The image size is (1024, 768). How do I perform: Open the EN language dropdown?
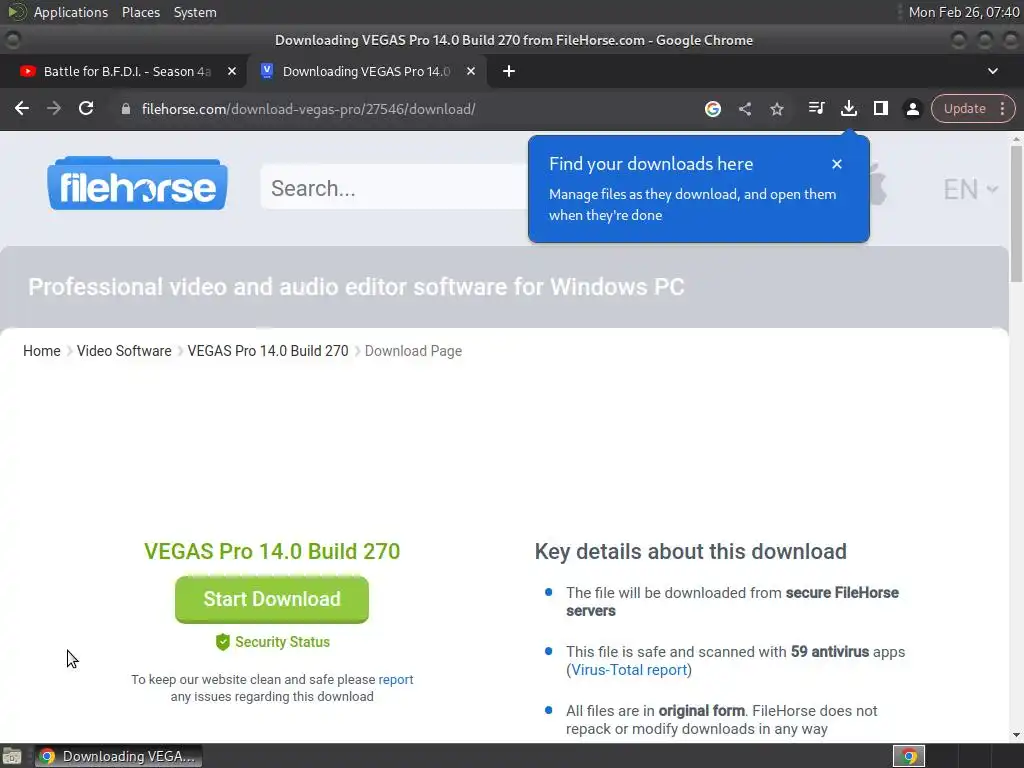[970, 189]
